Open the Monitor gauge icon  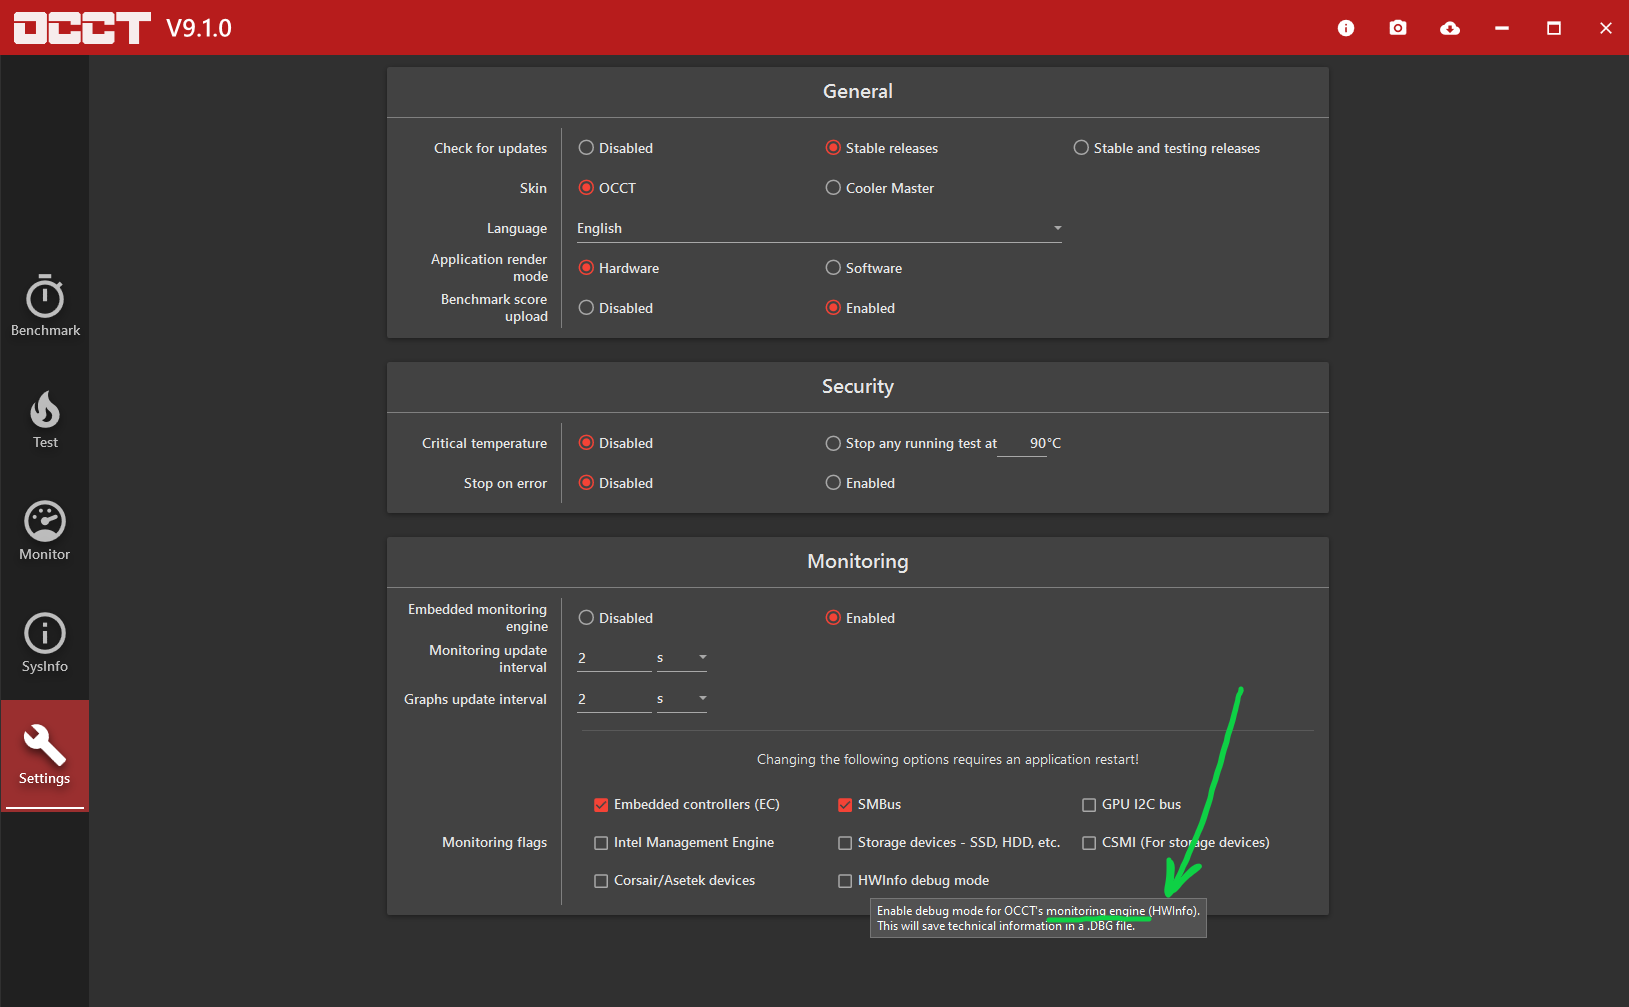(45, 521)
